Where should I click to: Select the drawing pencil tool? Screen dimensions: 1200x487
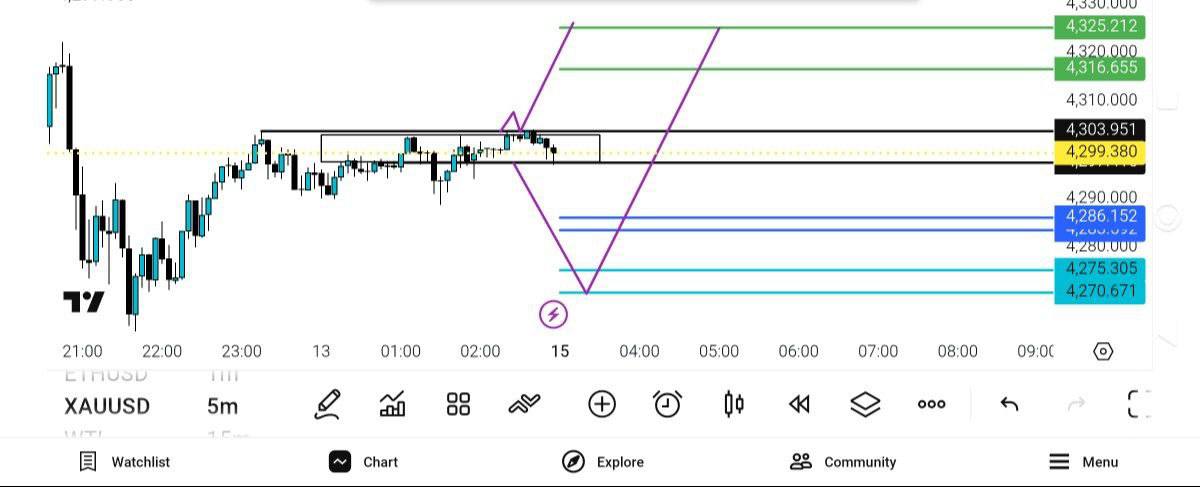[327, 404]
